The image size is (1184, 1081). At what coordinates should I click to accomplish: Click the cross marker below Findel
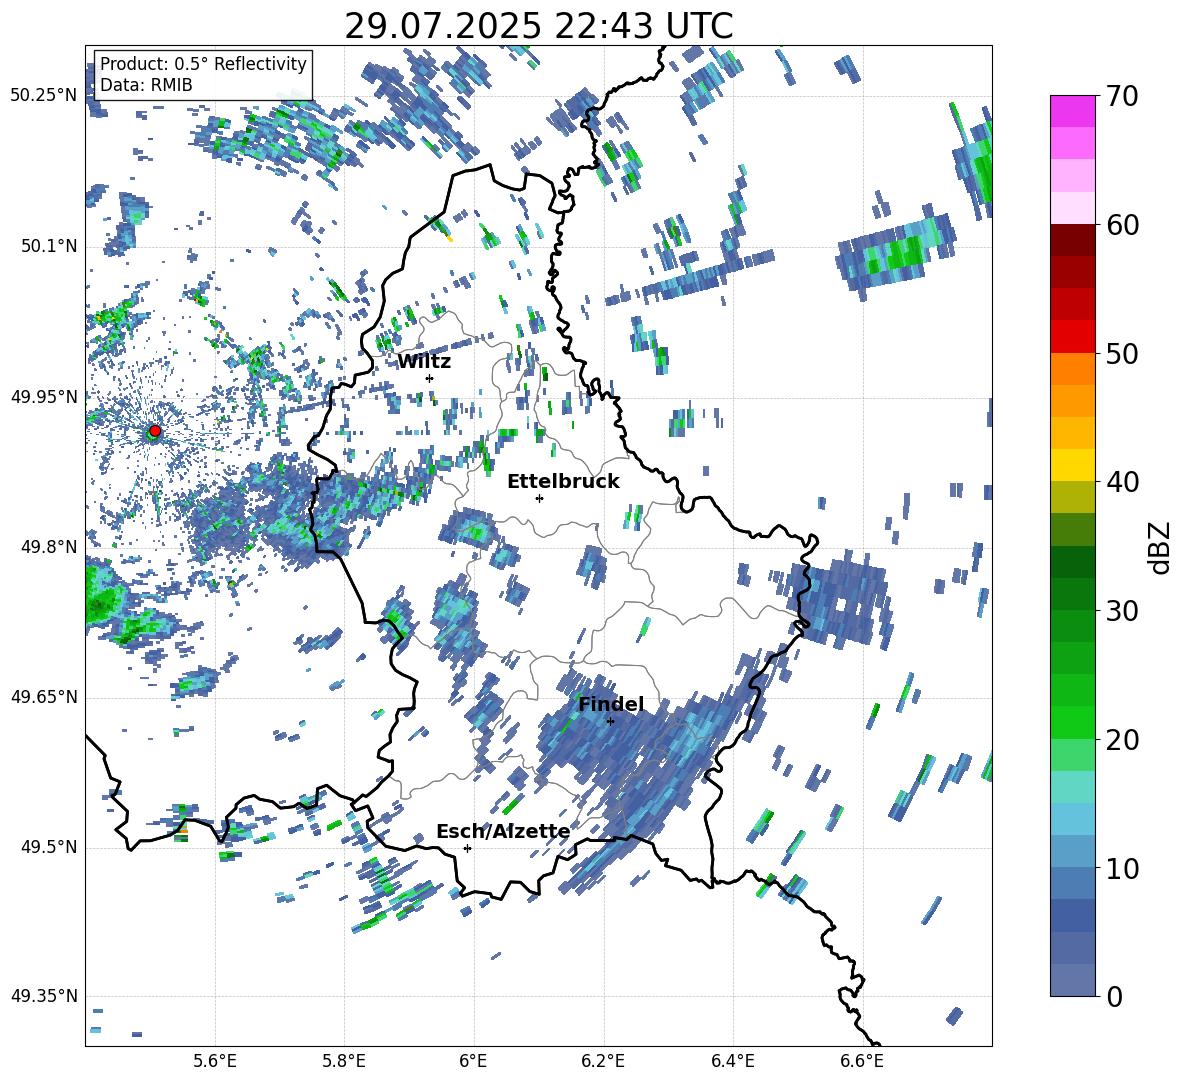pos(610,721)
